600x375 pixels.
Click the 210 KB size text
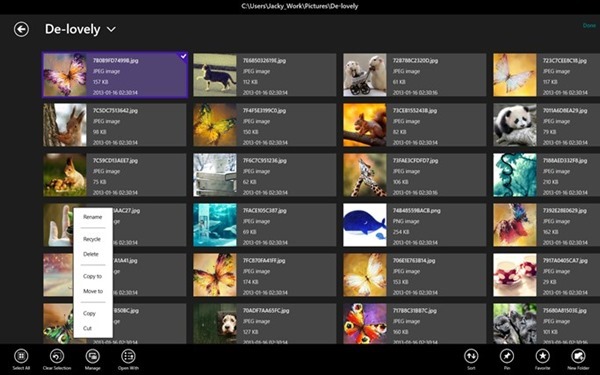tap(550, 182)
